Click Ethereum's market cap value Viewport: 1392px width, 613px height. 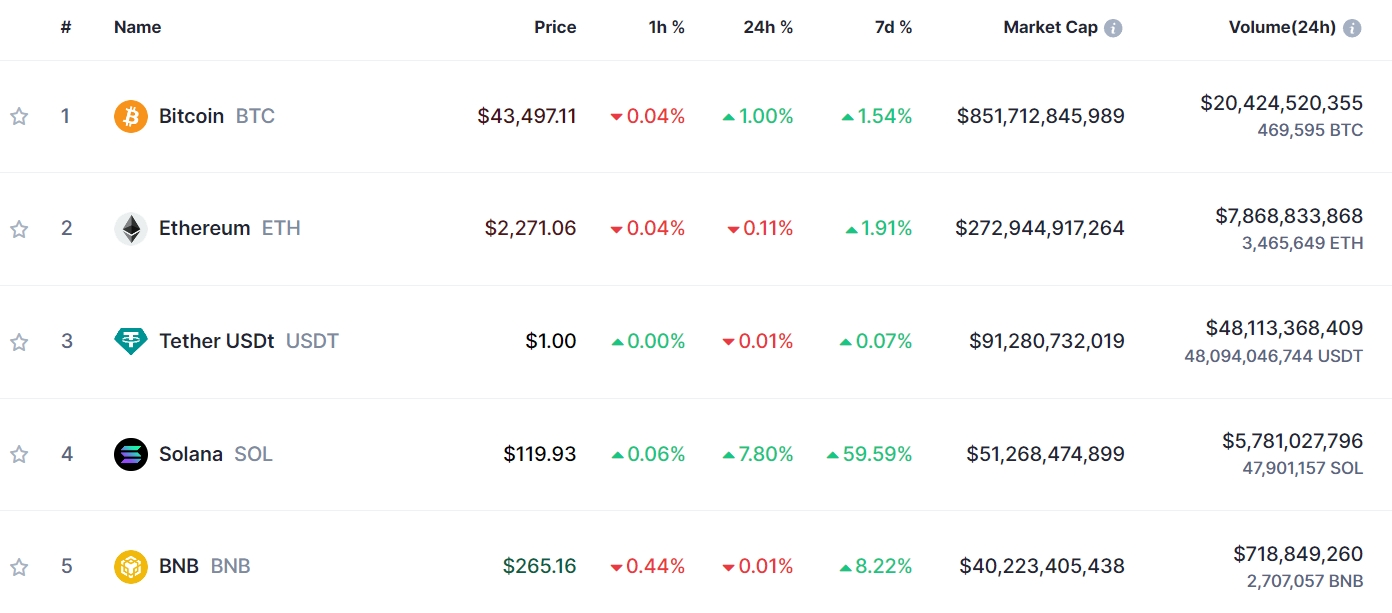coord(1040,229)
